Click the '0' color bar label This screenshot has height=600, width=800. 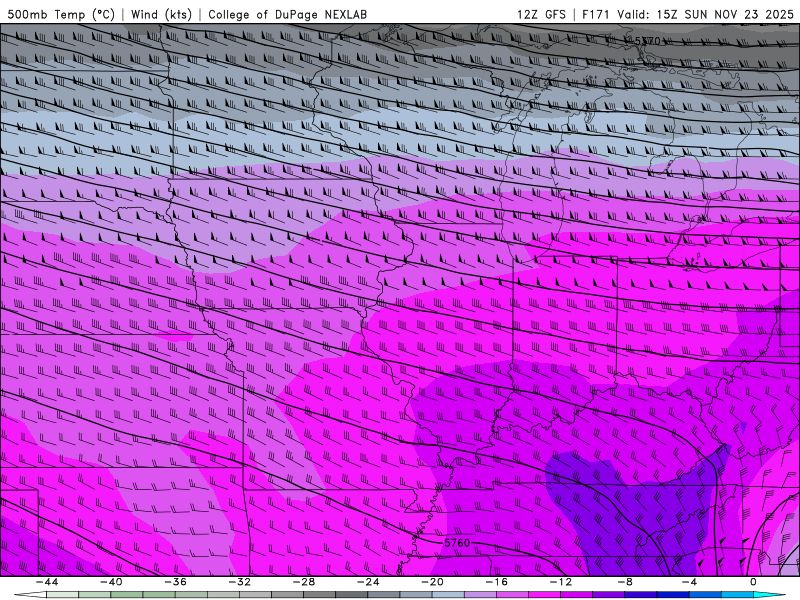tap(754, 582)
